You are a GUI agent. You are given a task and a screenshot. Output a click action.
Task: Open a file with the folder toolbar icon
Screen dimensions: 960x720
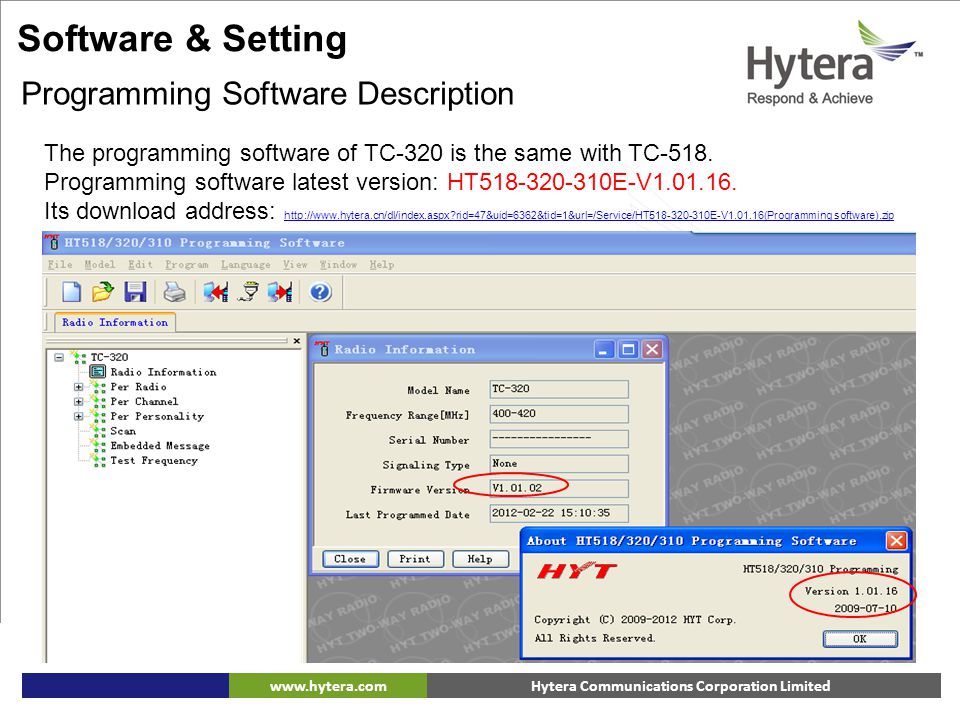click(x=103, y=291)
